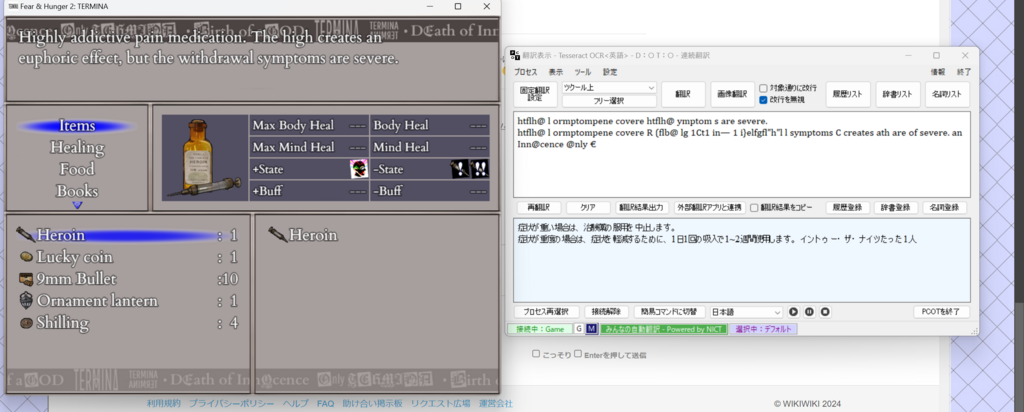Viewport: 1024px width, 412px height.
Task: Click the PCOT app icon in title bar
Action: tap(515, 55)
